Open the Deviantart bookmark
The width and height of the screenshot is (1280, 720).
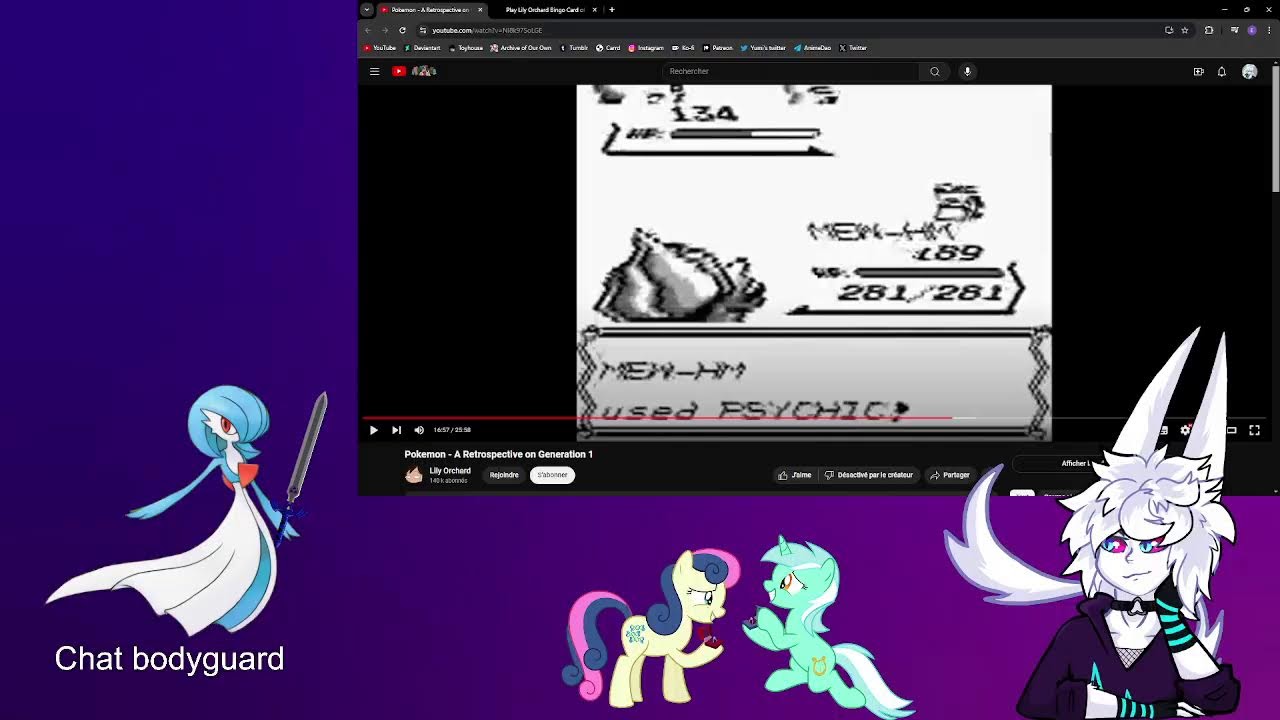click(422, 48)
